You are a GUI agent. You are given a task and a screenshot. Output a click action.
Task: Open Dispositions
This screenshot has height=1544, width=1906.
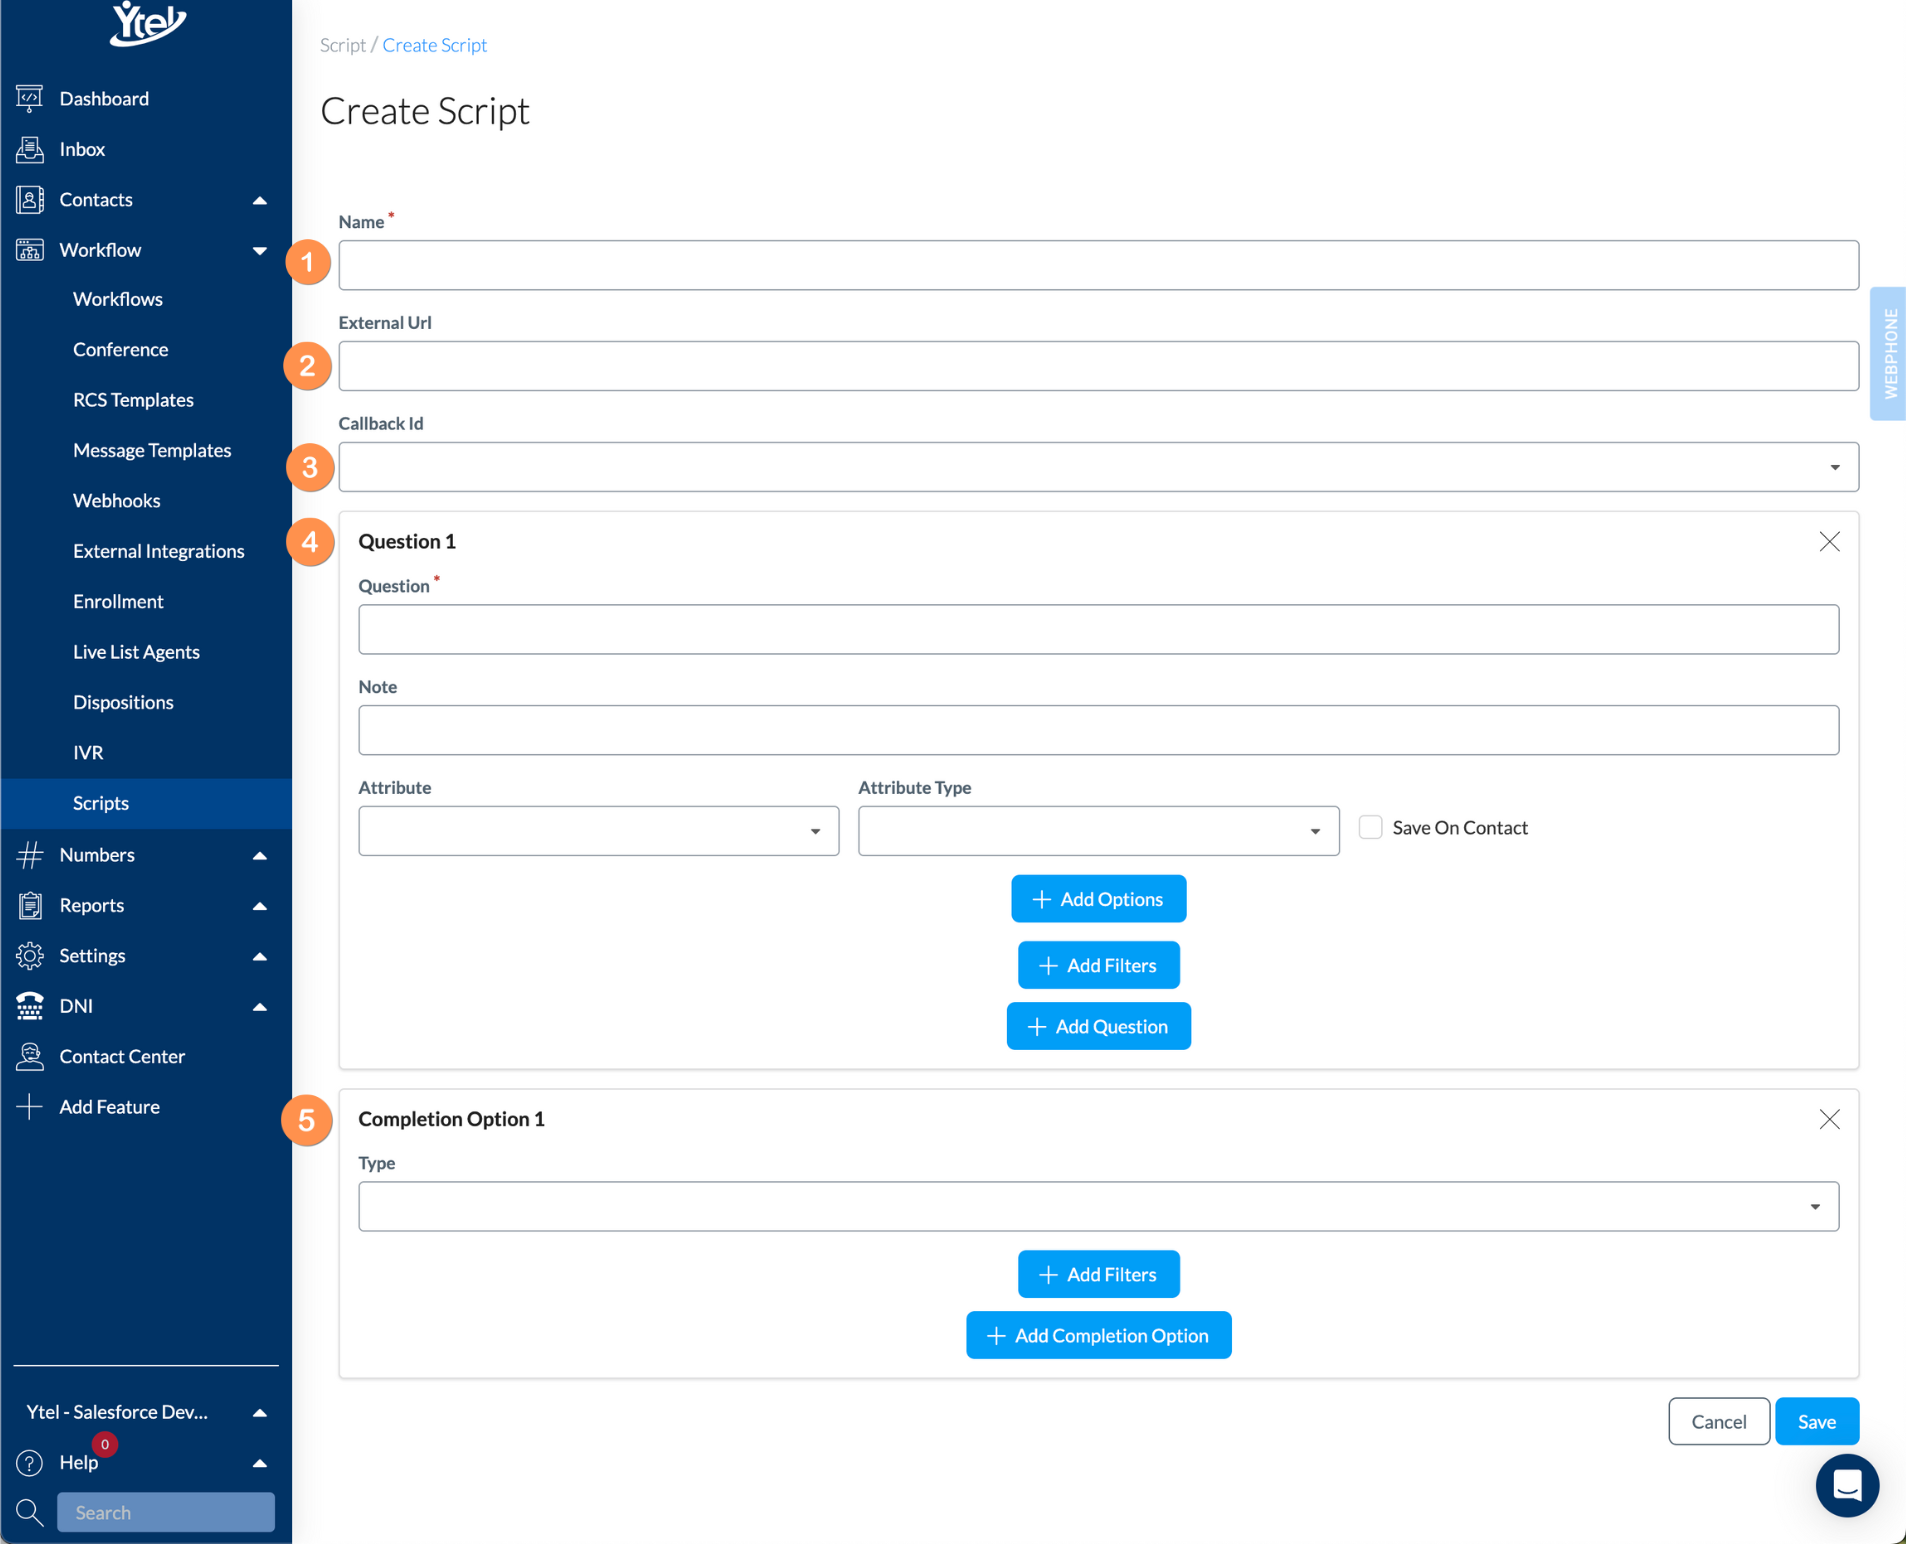pos(123,702)
